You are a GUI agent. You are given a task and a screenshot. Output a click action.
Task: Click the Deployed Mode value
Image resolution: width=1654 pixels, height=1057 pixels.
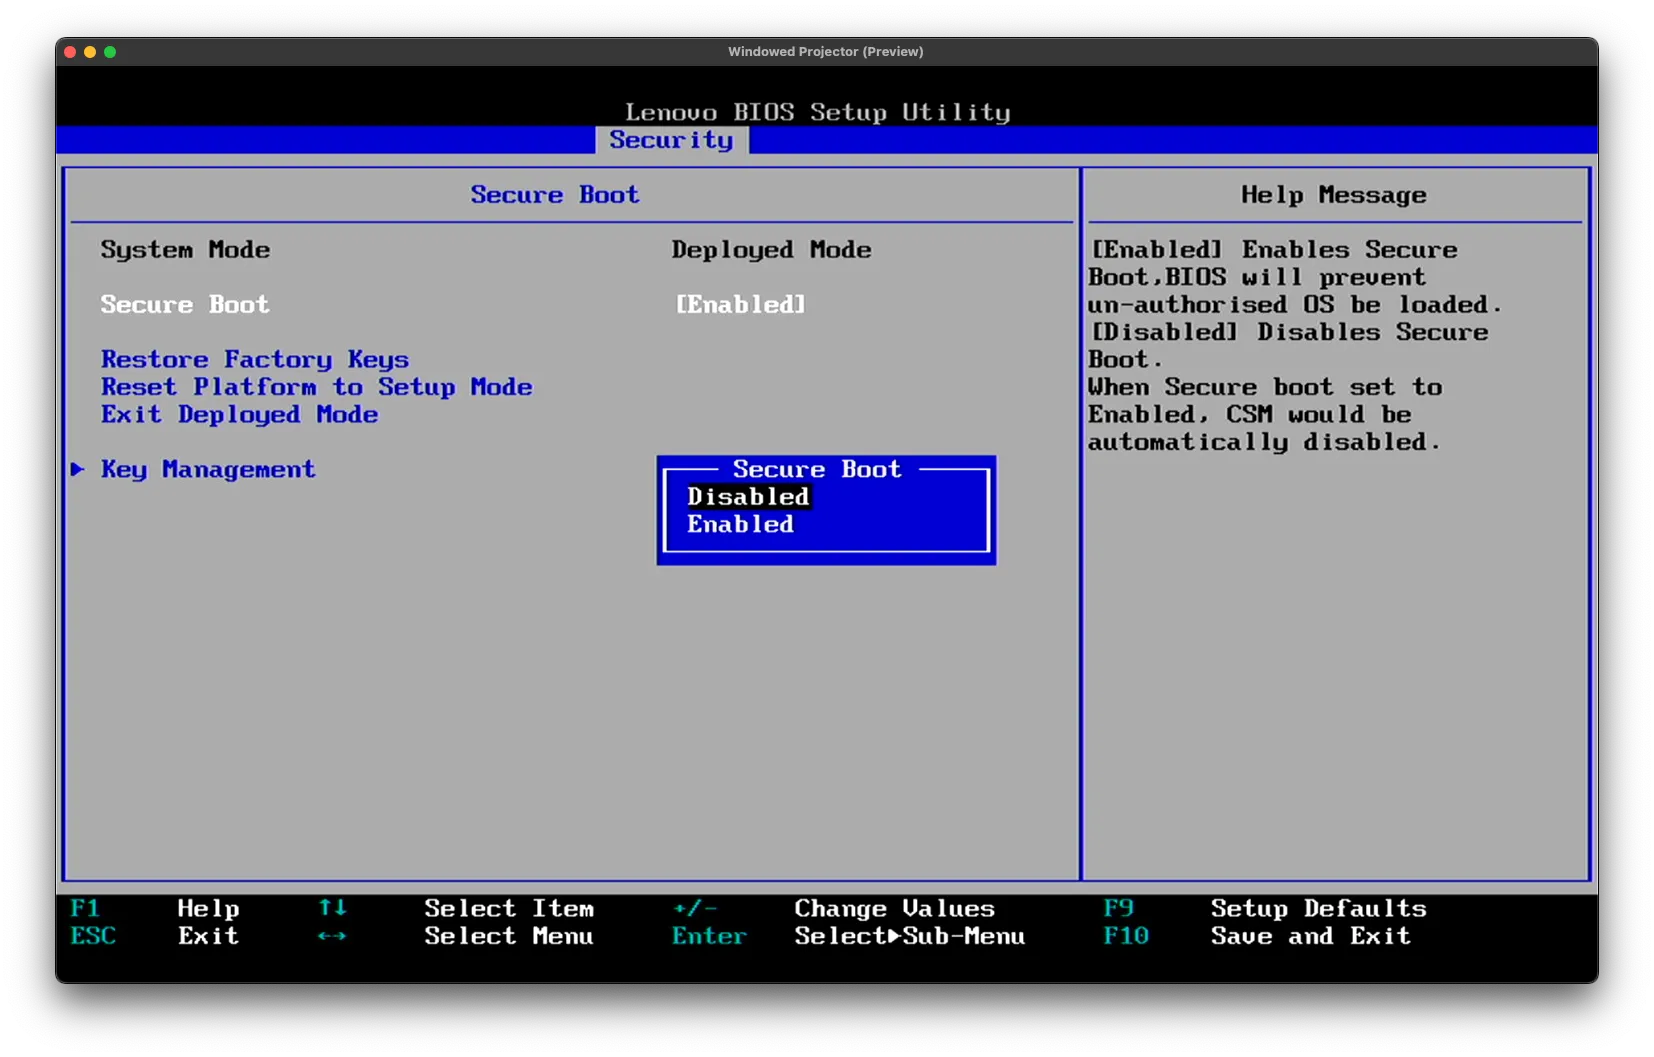771,250
